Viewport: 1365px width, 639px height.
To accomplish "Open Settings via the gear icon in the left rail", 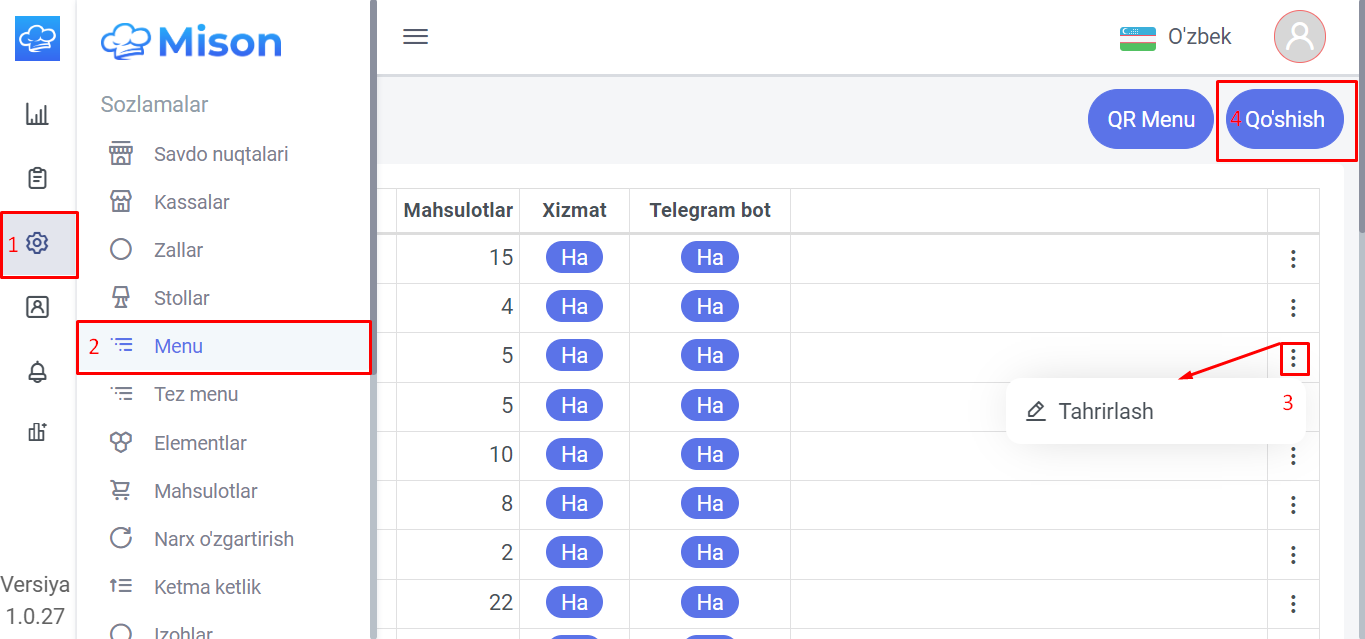I will click(38, 243).
